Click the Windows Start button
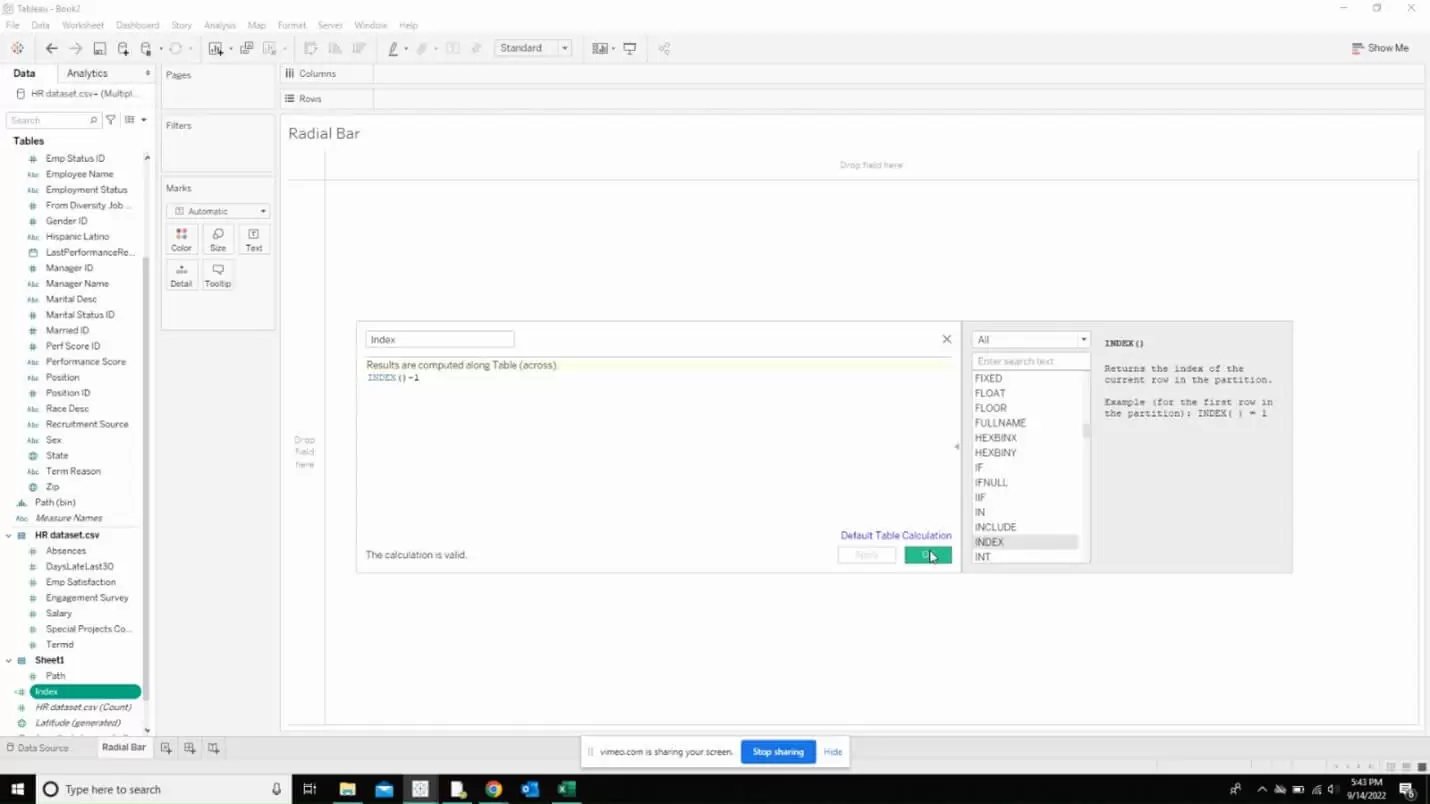 click(x=17, y=789)
